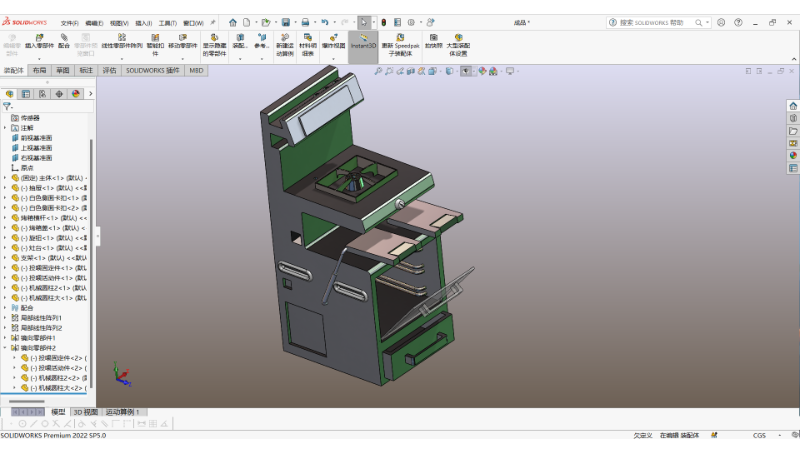Expand the 配合 mates folder in the tree
The width and height of the screenshot is (800, 453).
(5, 308)
